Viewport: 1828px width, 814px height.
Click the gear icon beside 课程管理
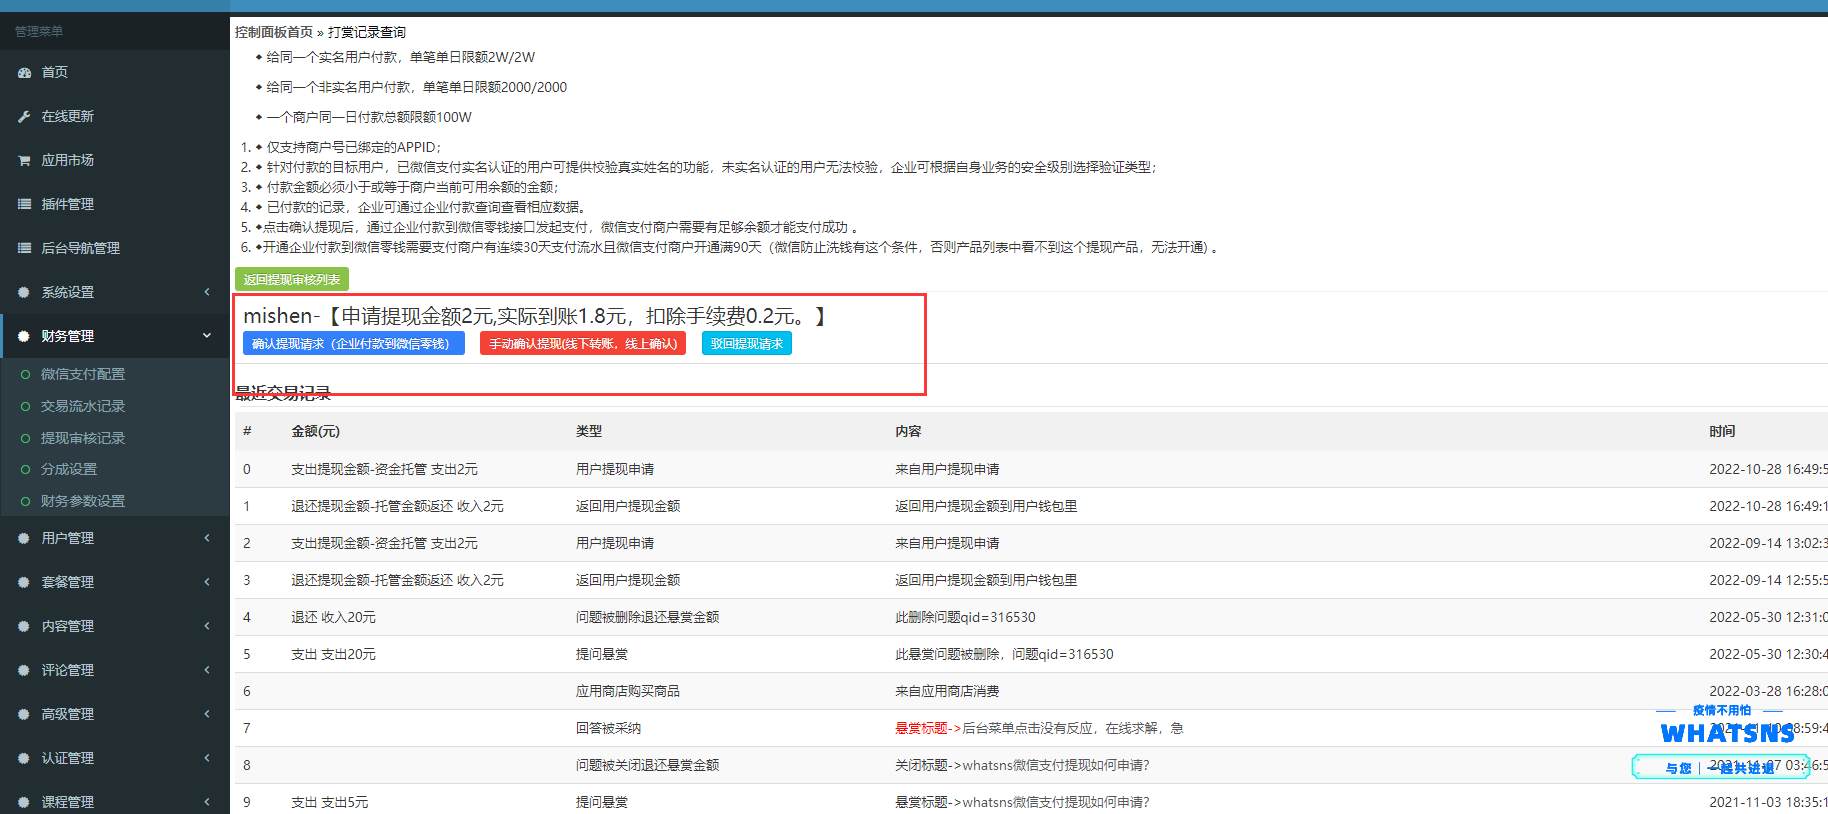pyautogui.click(x=24, y=802)
